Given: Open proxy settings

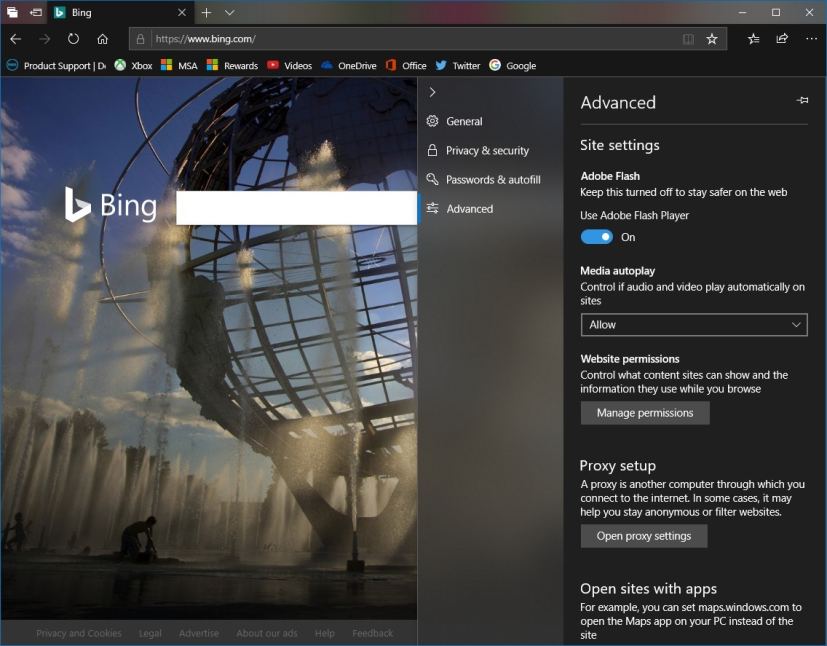Looking at the screenshot, I should pos(643,536).
